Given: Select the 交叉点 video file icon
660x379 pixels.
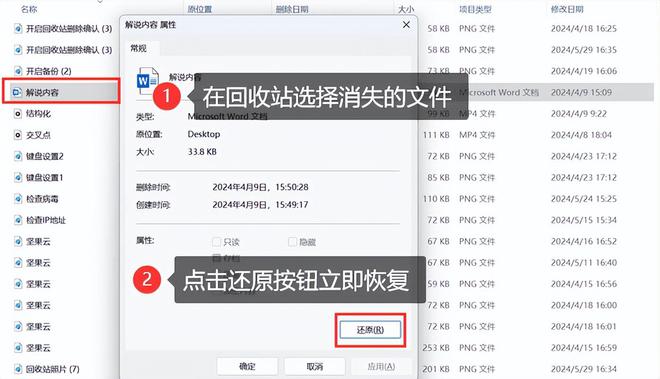Looking at the screenshot, I should pyautogui.click(x=18, y=135).
